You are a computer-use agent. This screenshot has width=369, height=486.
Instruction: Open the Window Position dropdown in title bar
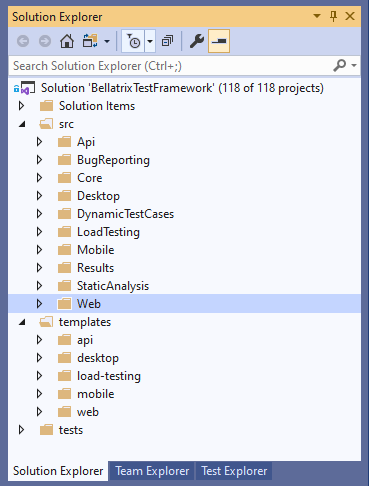(317, 16)
